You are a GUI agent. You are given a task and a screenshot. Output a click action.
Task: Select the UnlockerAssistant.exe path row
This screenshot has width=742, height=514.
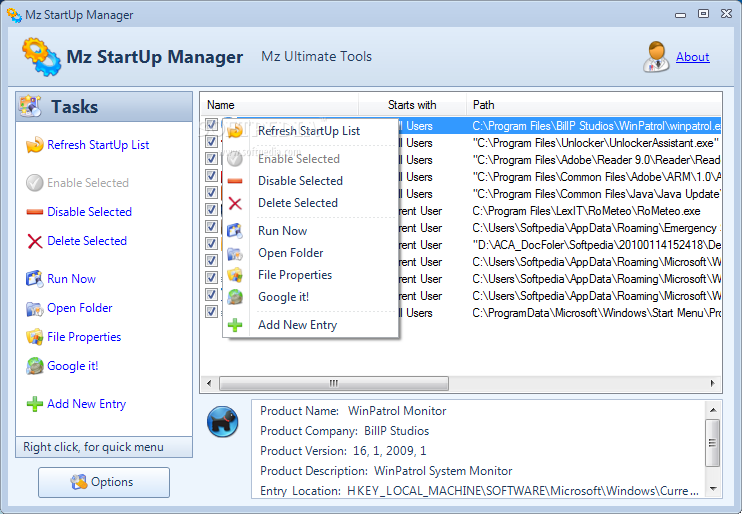click(x=595, y=142)
